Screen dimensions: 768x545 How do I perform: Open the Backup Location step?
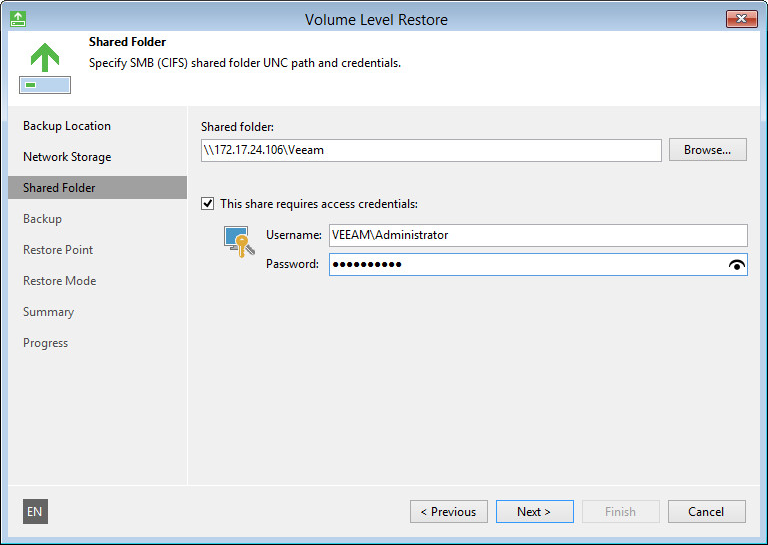pos(67,126)
